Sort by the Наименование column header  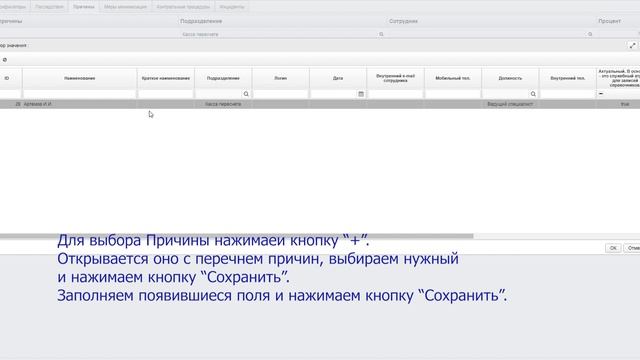80,78
